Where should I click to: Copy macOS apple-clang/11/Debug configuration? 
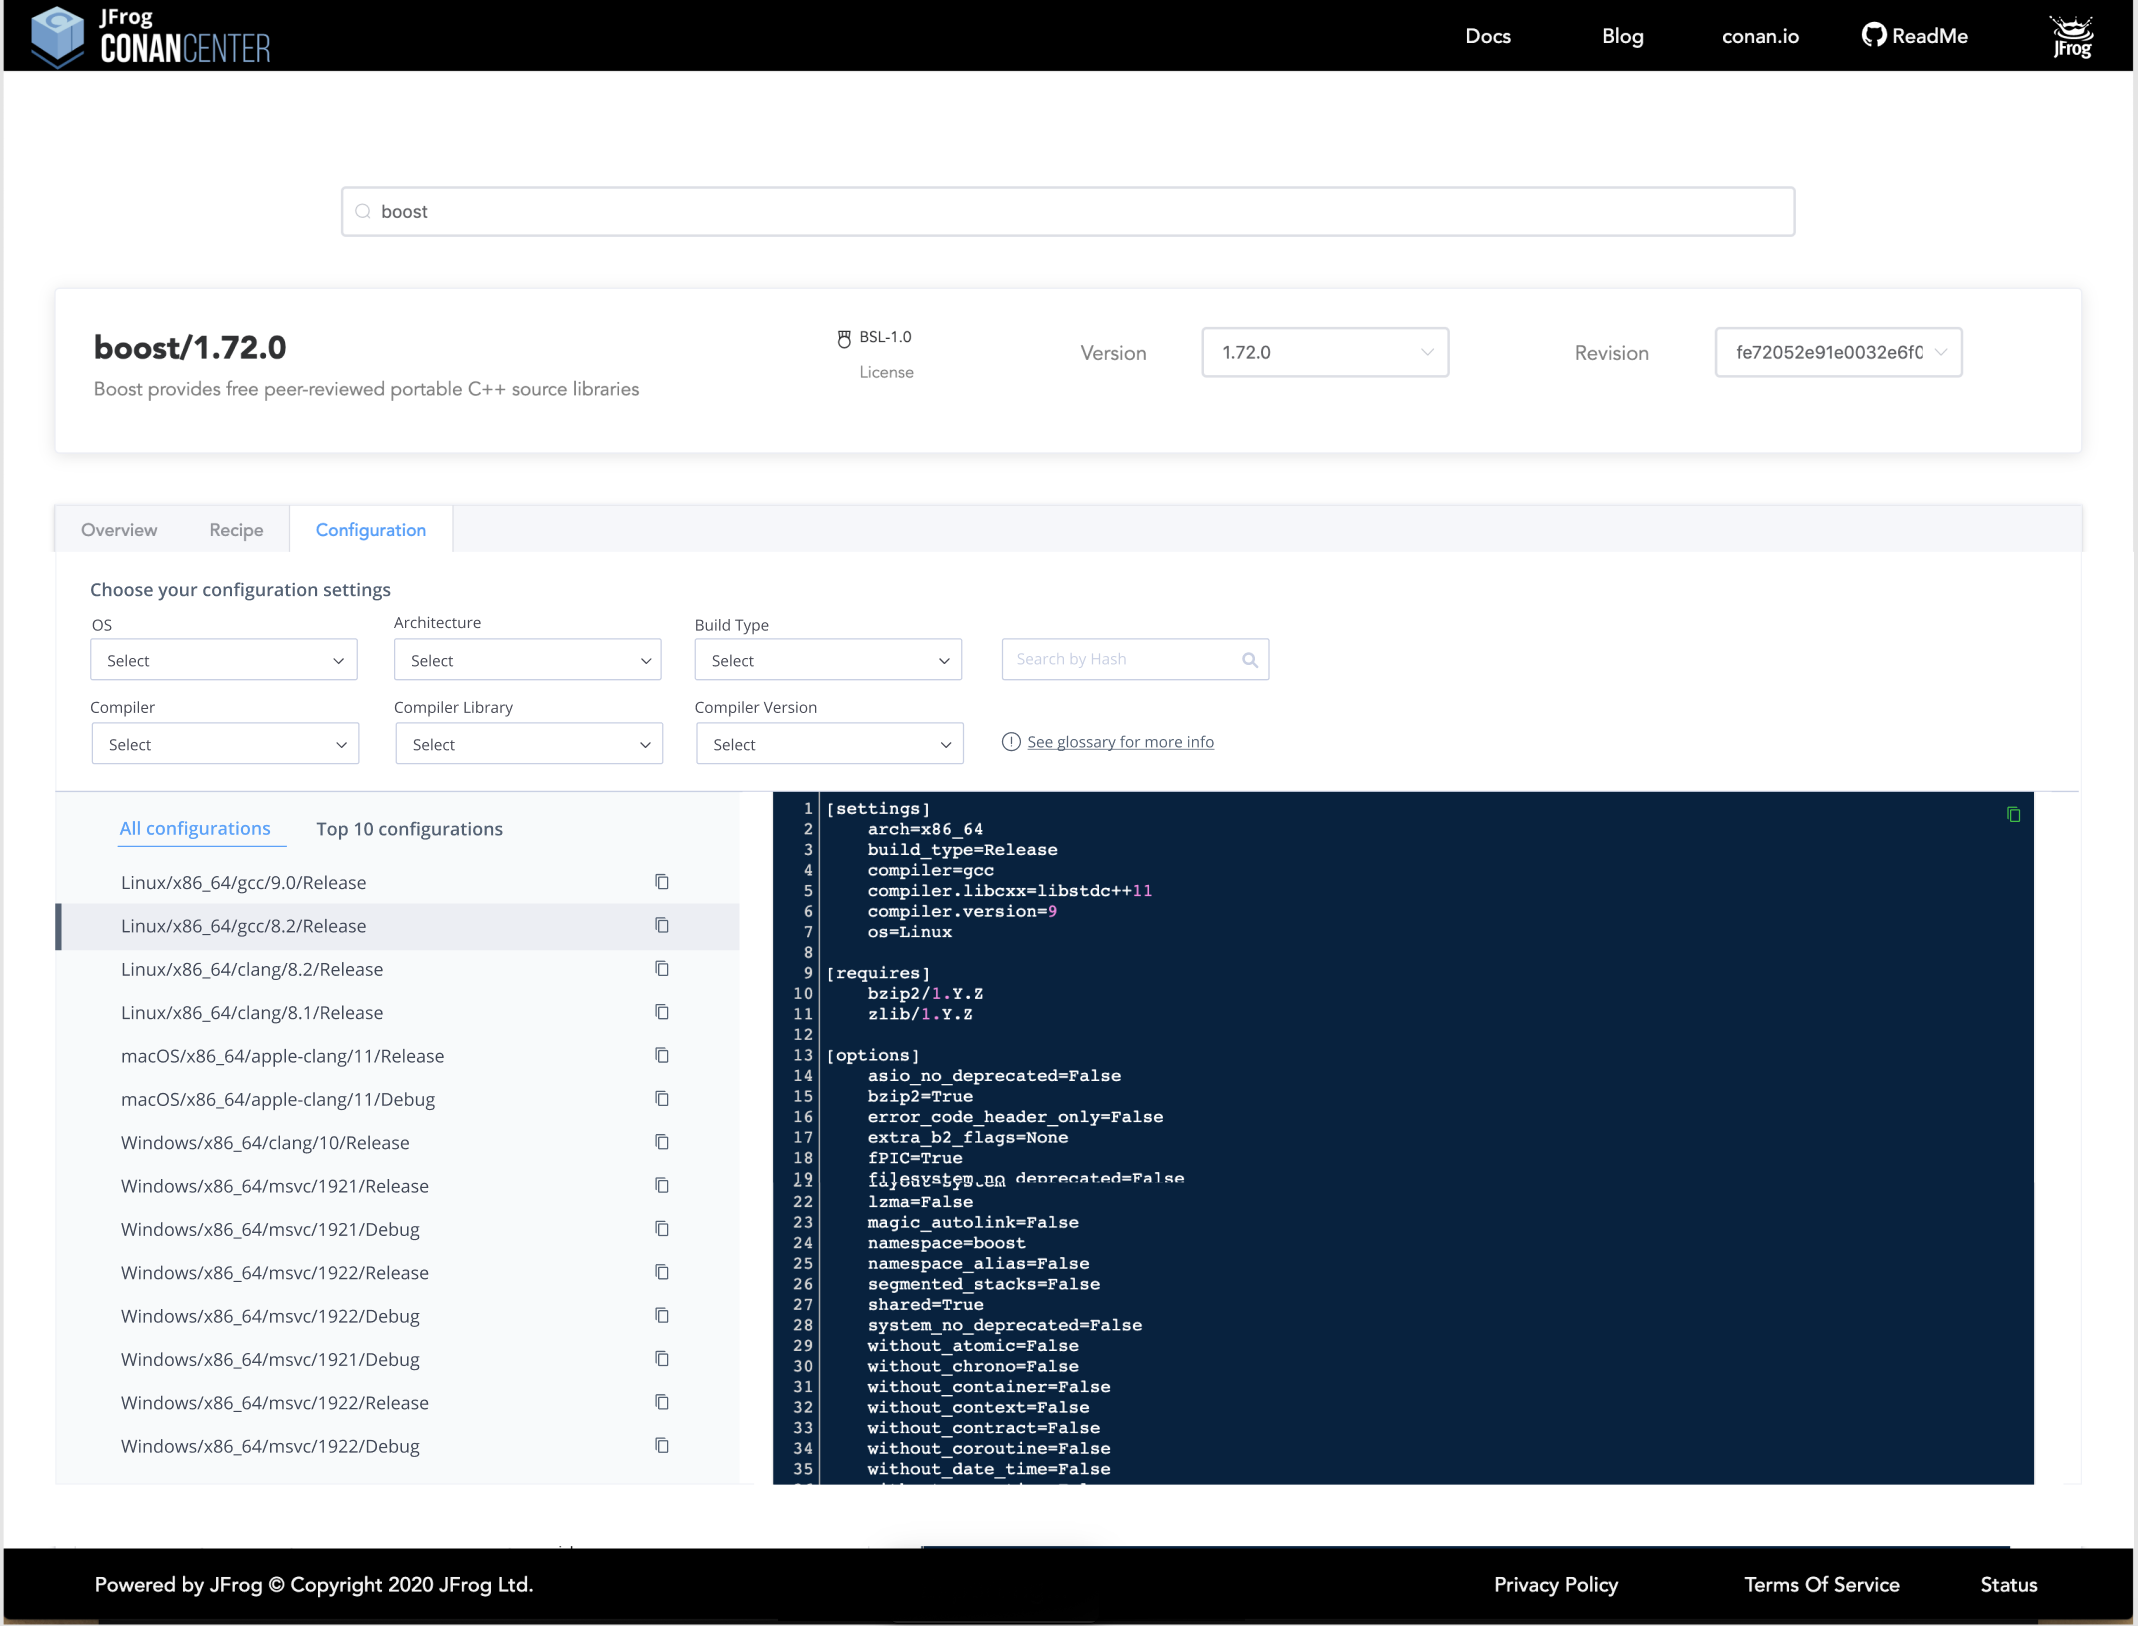point(661,1098)
